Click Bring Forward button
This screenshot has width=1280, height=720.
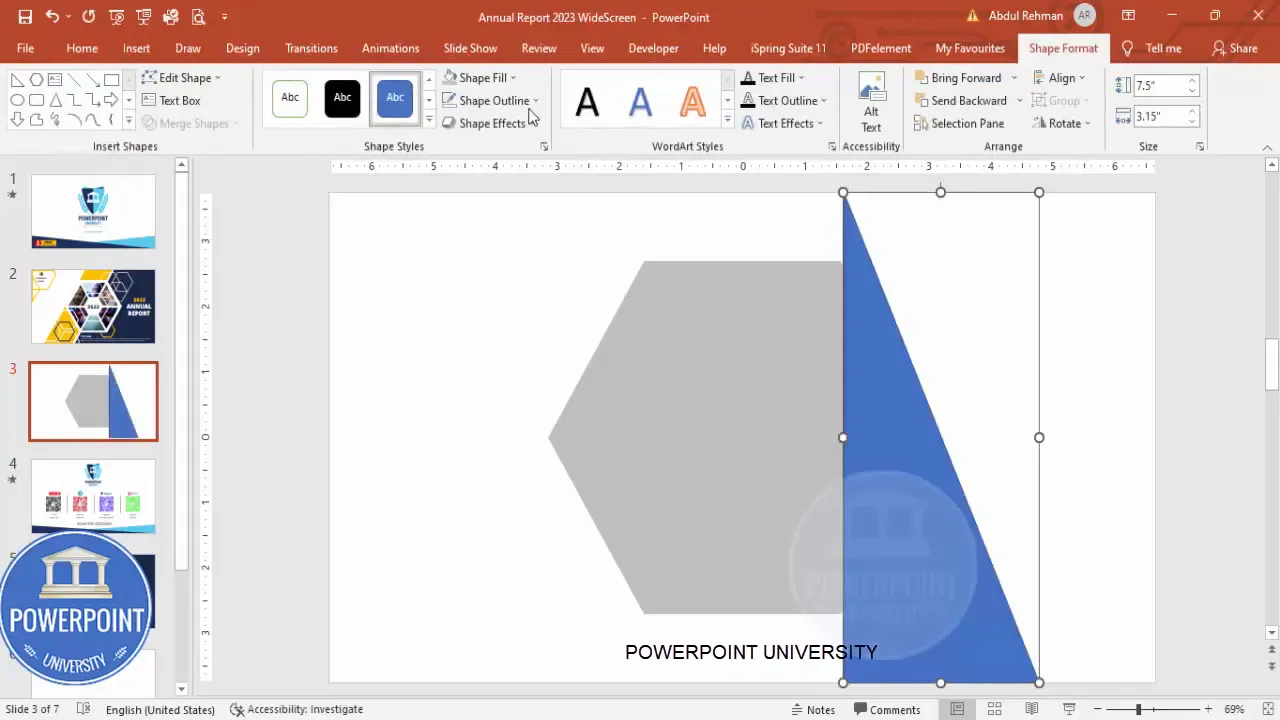pyautogui.click(x=958, y=77)
